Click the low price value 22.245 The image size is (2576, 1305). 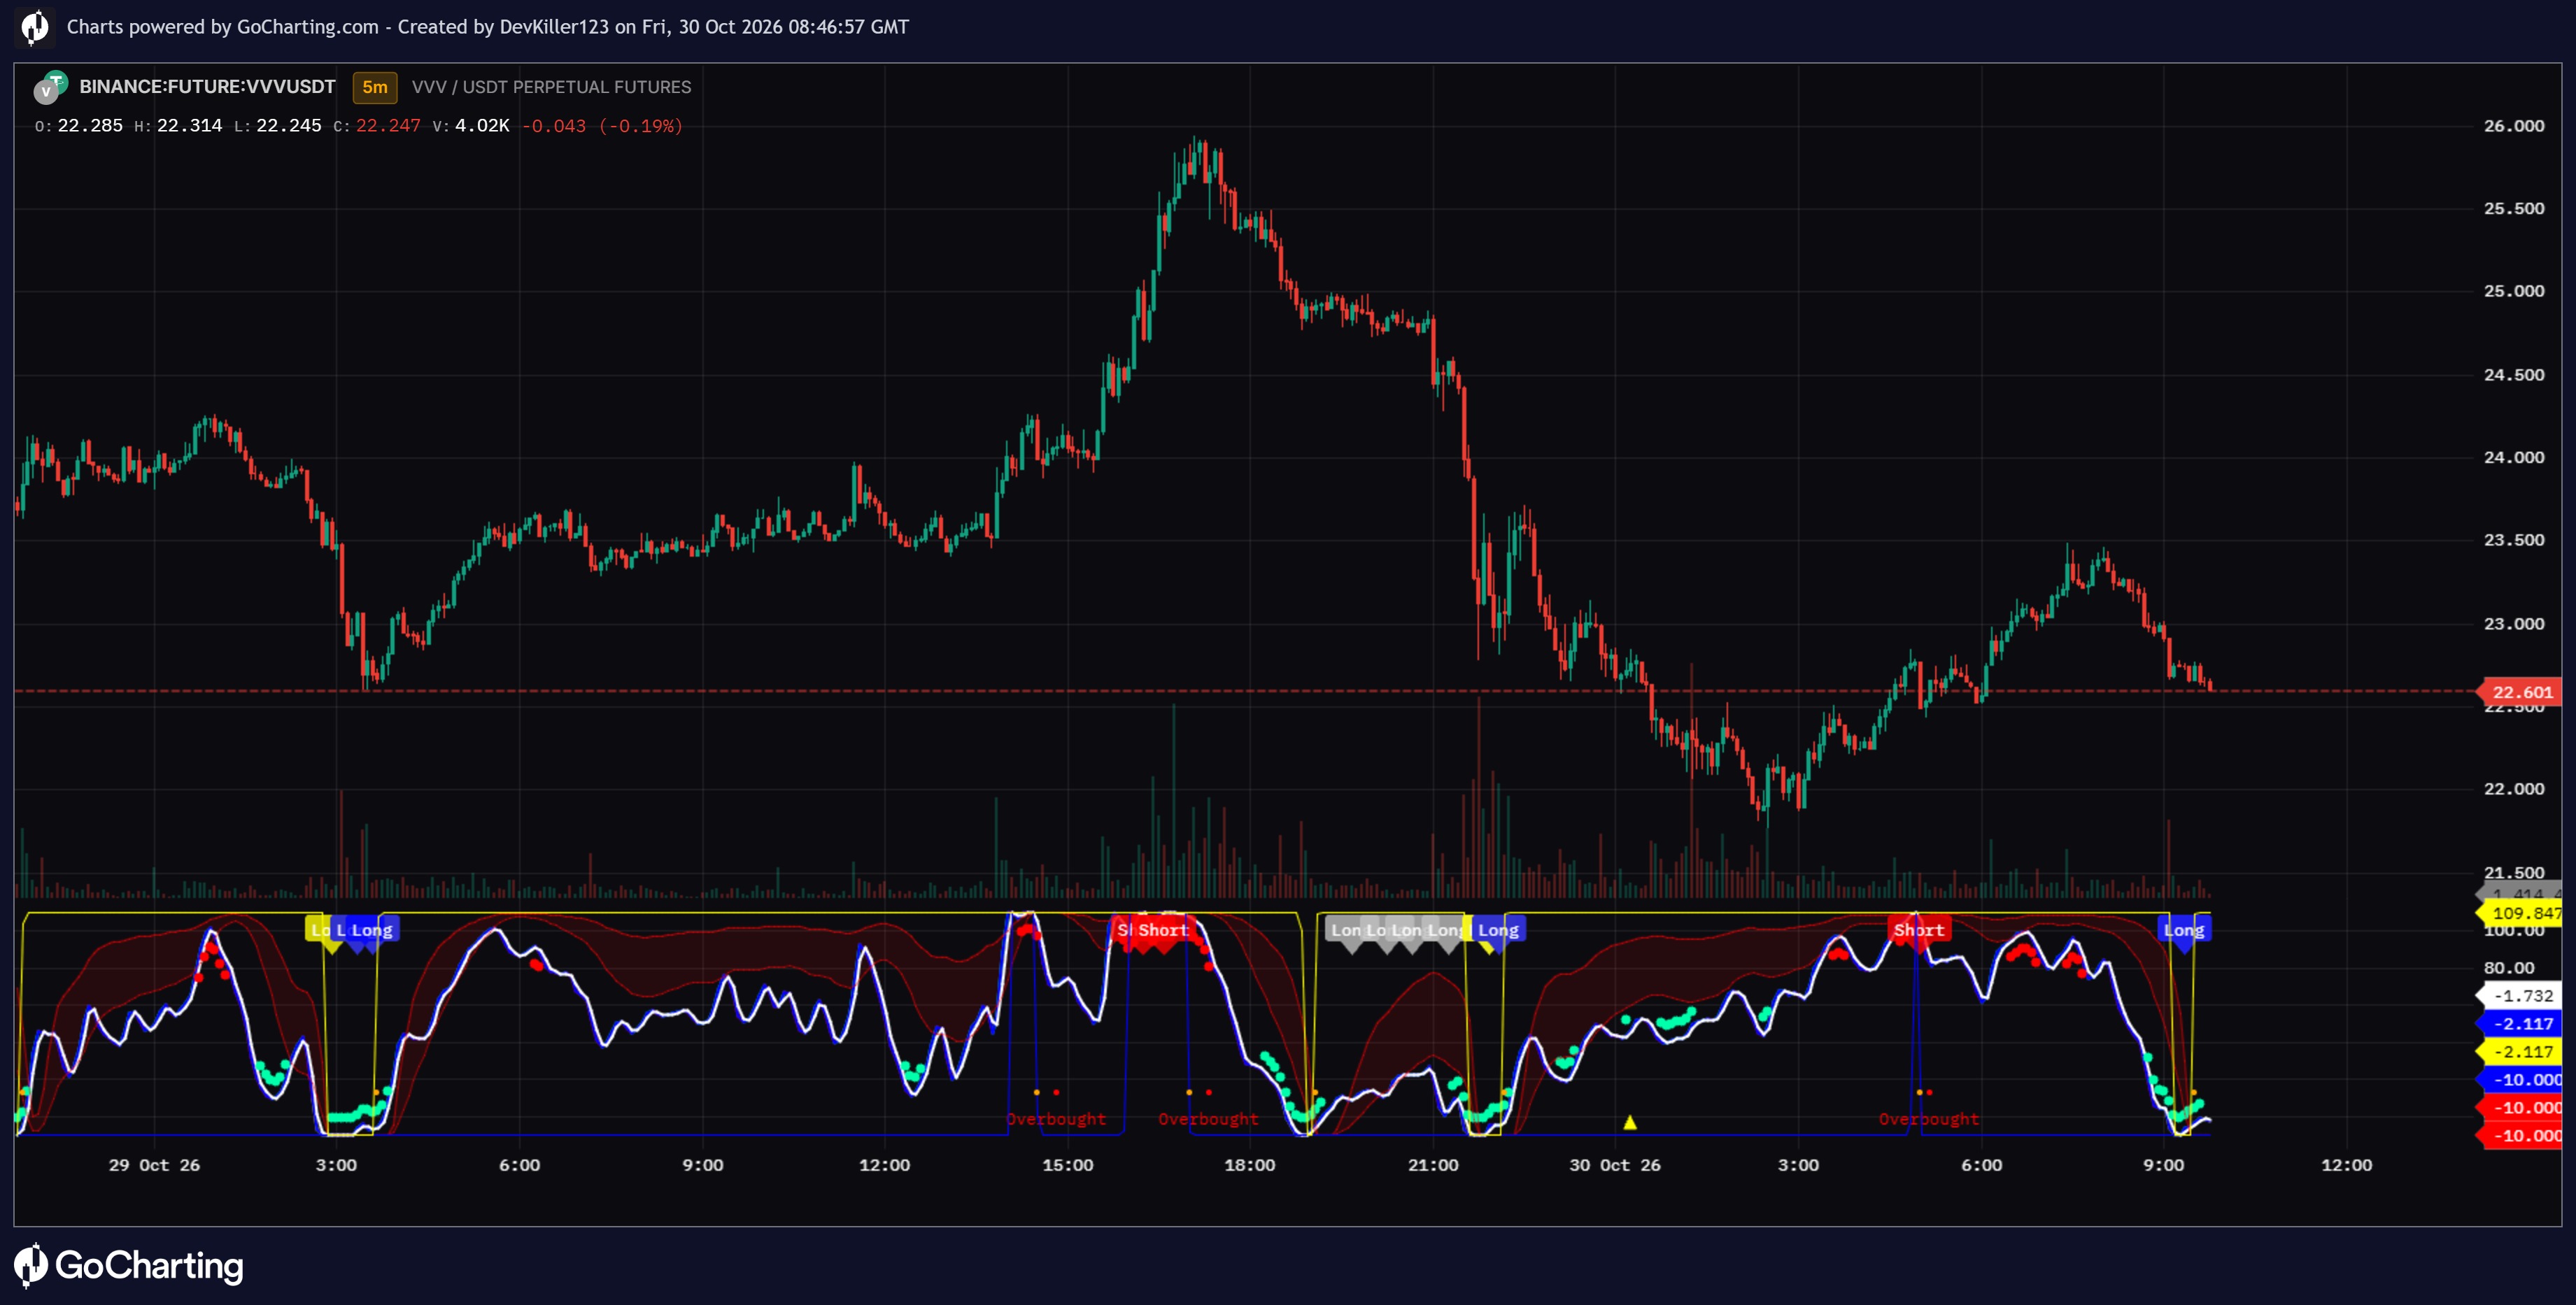[289, 126]
